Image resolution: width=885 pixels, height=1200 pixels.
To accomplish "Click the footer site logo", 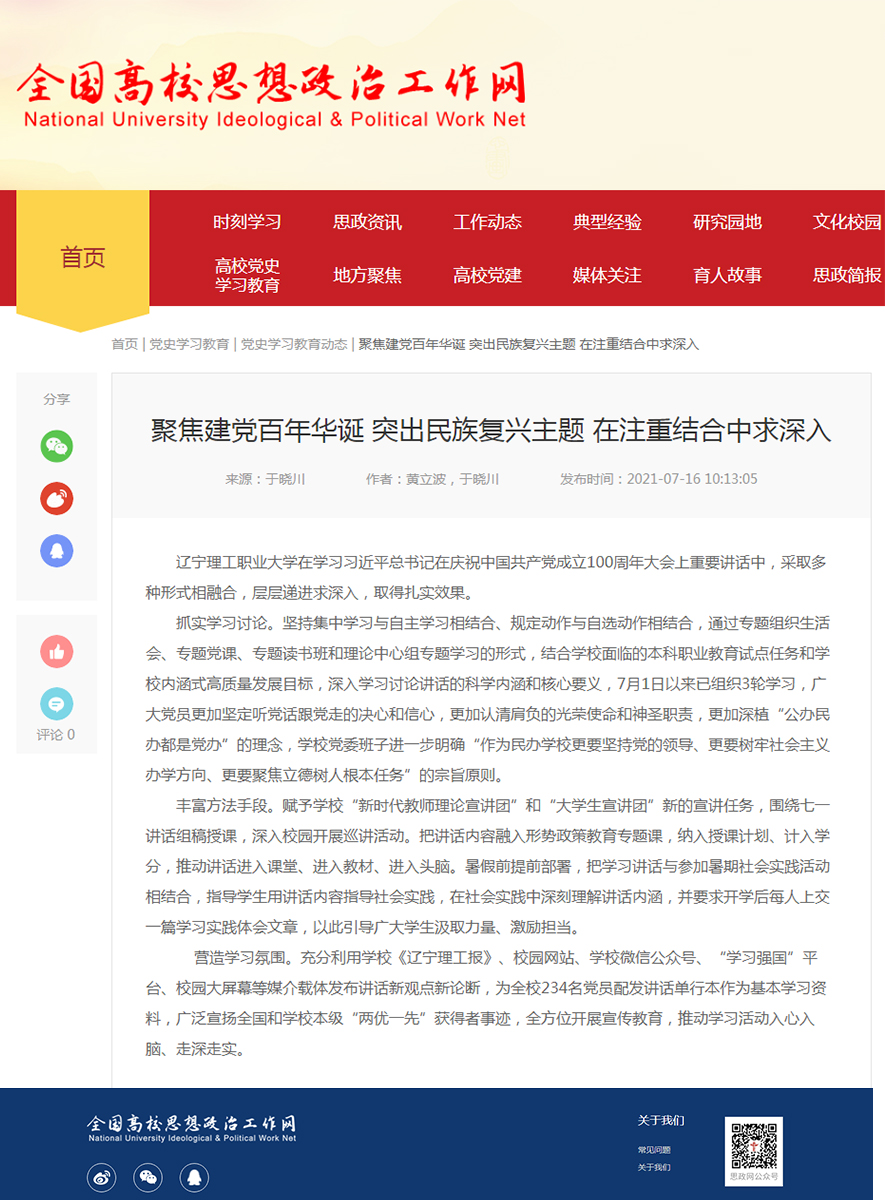I will coord(192,1128).
